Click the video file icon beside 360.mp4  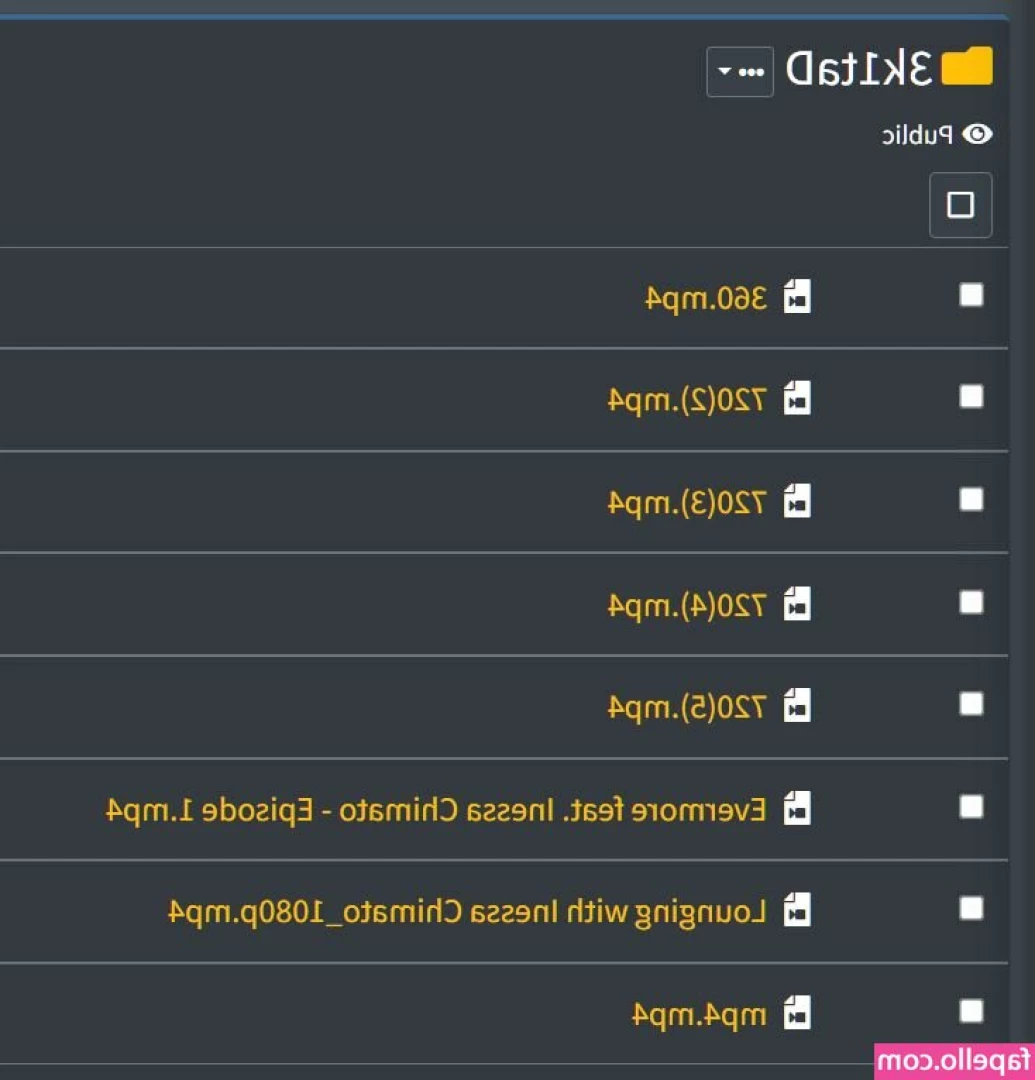pos(796,297)
